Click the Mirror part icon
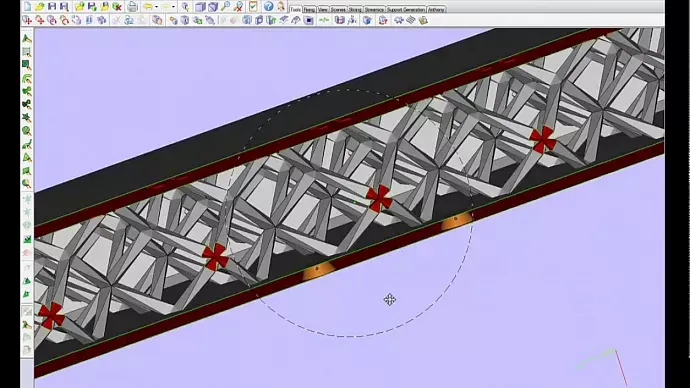Viewport: 690px width, 388px height. [89, 20]
